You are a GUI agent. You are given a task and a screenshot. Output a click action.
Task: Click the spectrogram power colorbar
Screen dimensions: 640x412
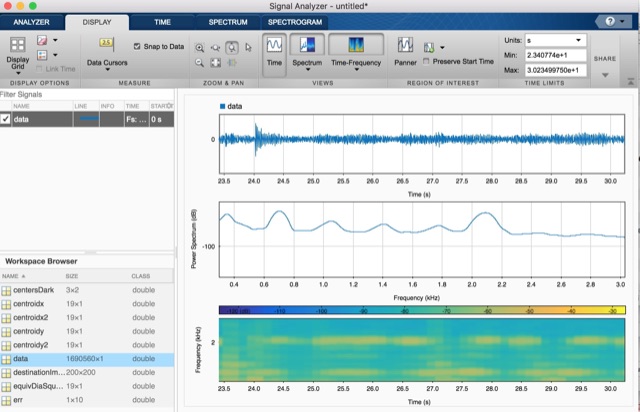(421, 310)
